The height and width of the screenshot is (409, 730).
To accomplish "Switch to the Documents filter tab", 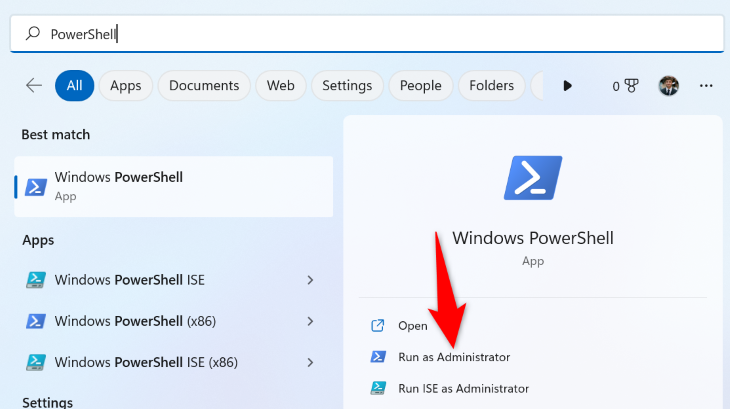I will [x=204, y=86].
